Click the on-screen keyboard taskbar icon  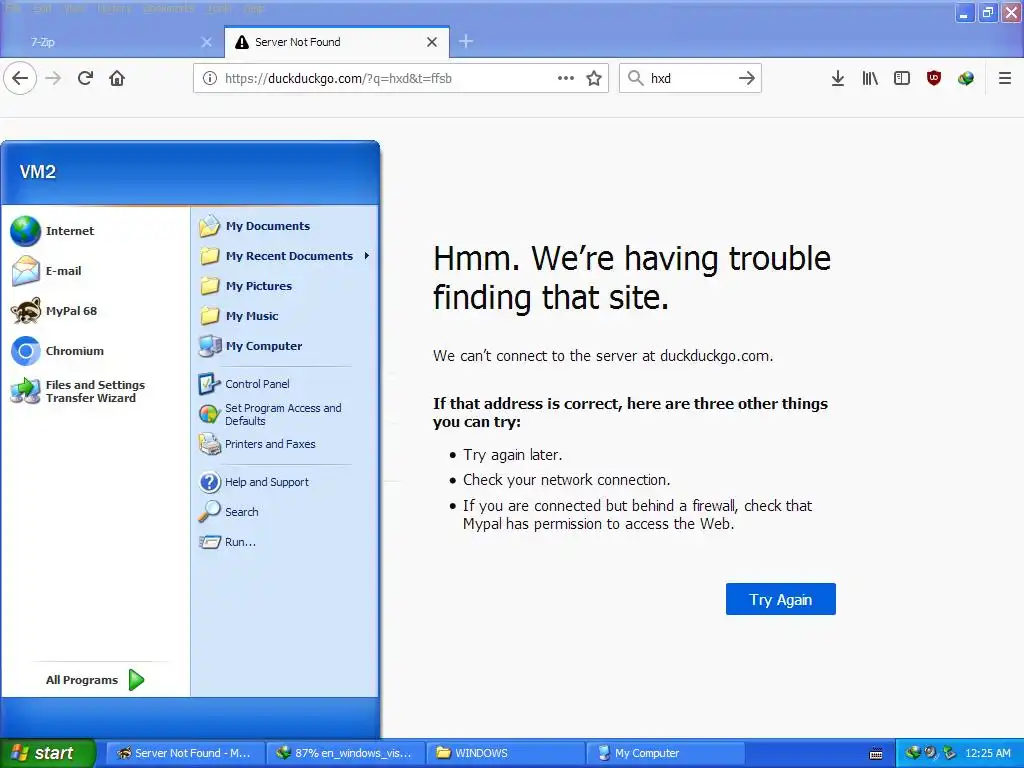[x=876, y=754]
